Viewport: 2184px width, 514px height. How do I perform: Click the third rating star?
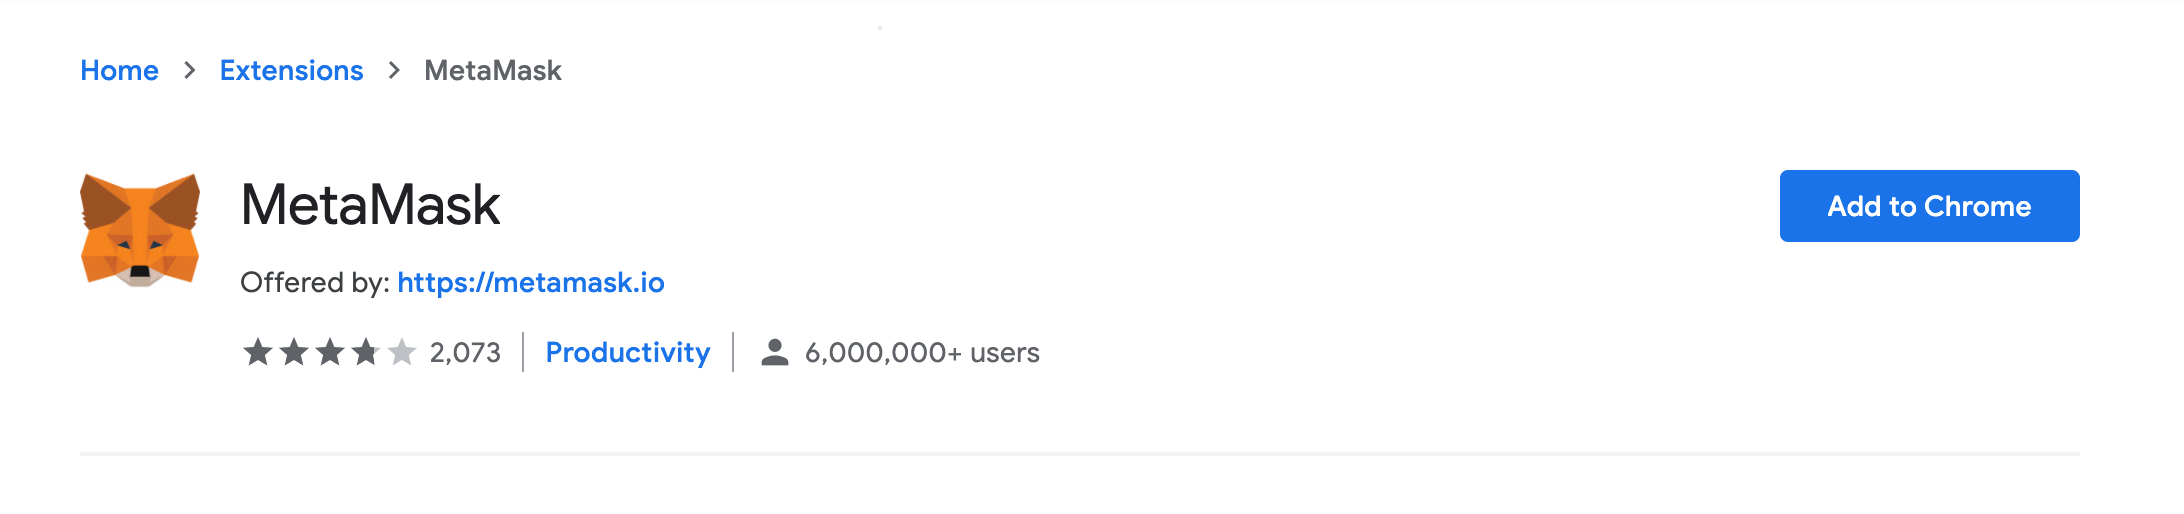tap(330, 352)
